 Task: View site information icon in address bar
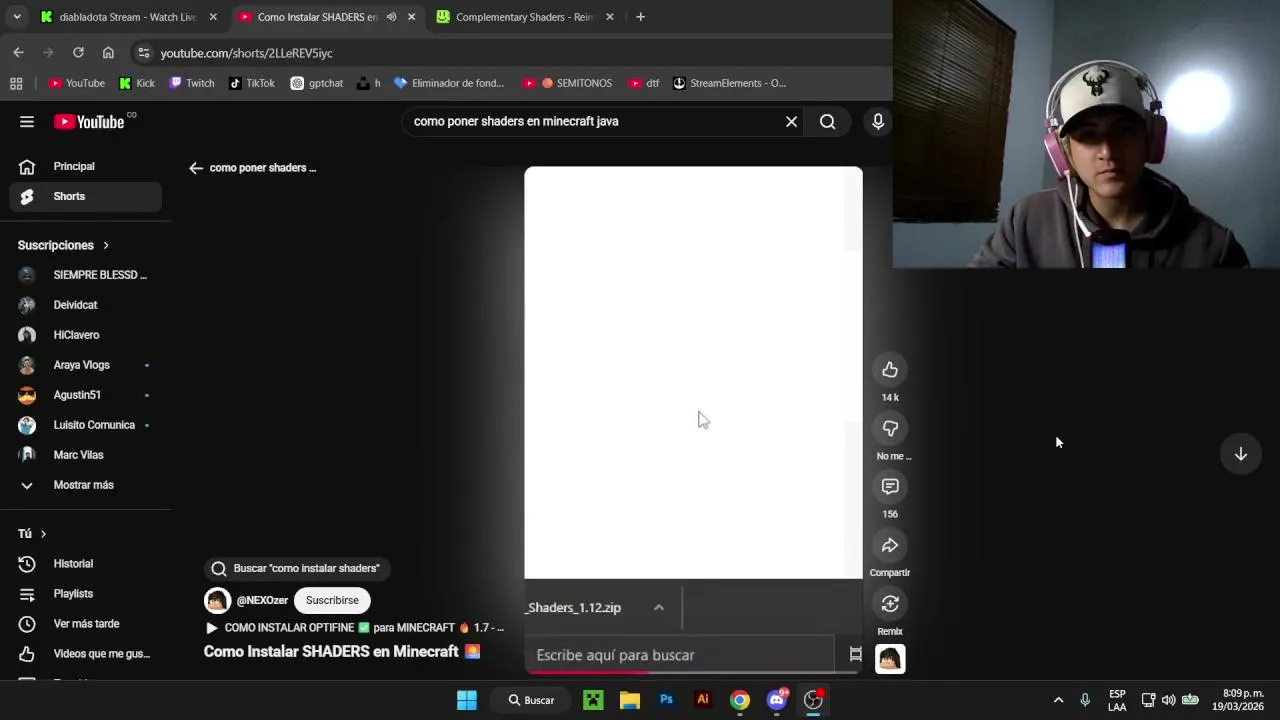[x=143, y=53]
